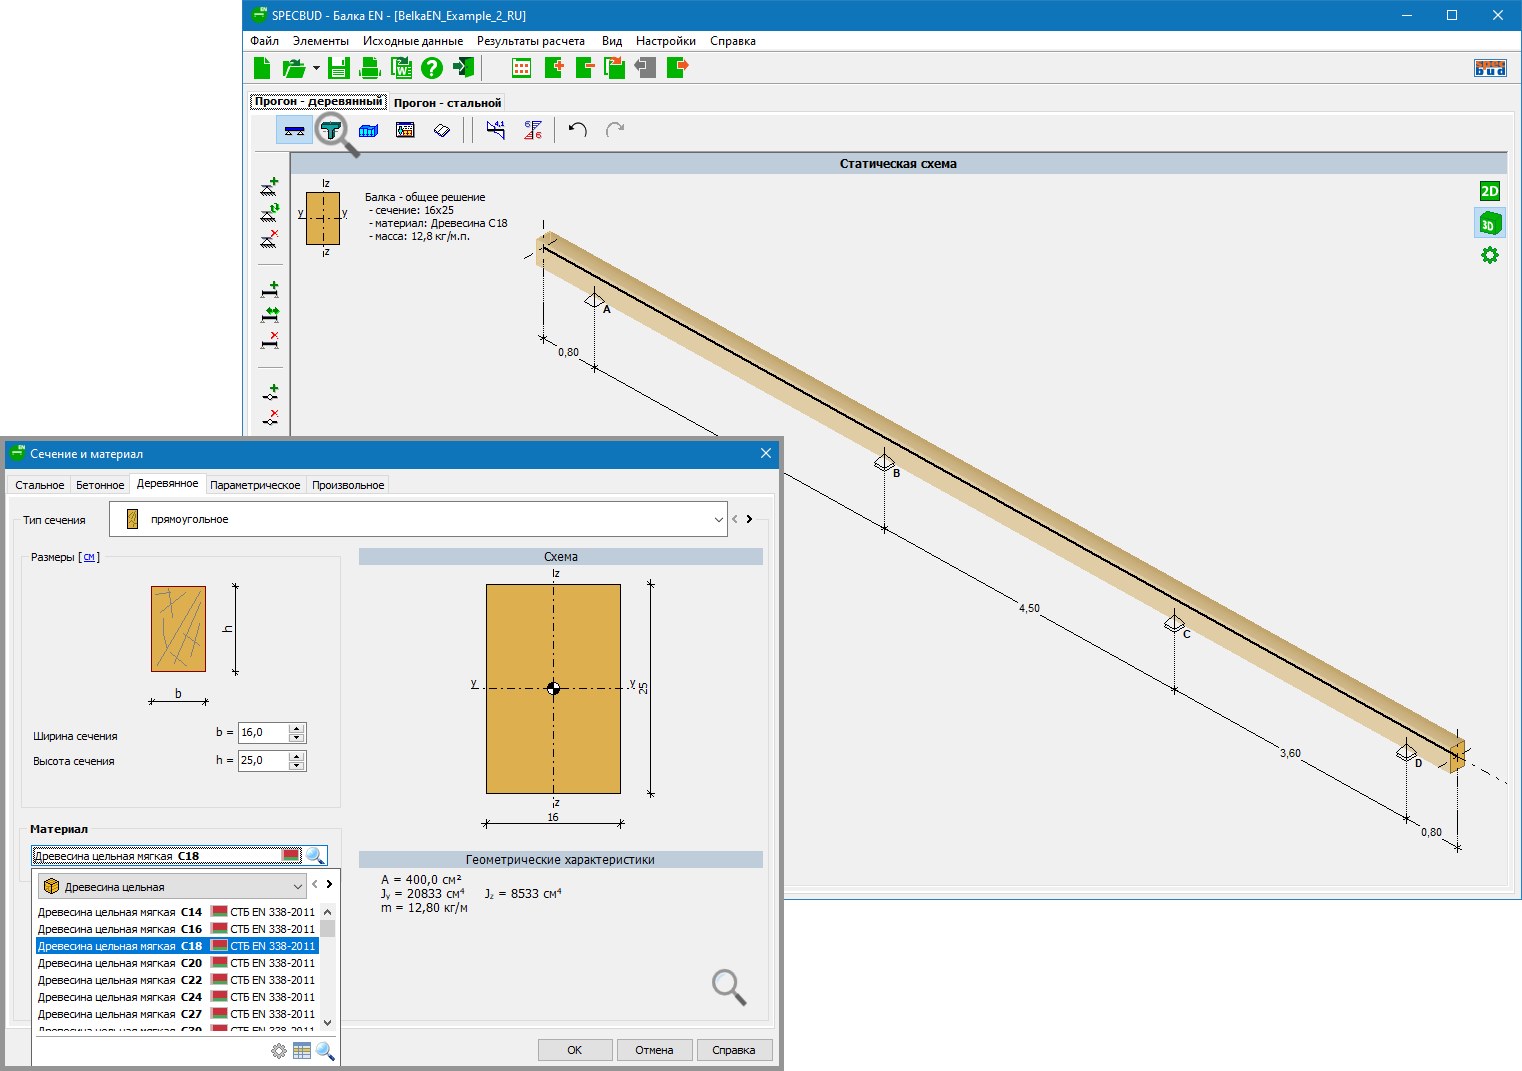Expand the Тип сечения dropdown
Image resolution: width=1522 pixels, height=1071 pixels.
click(x=718, y=520)
